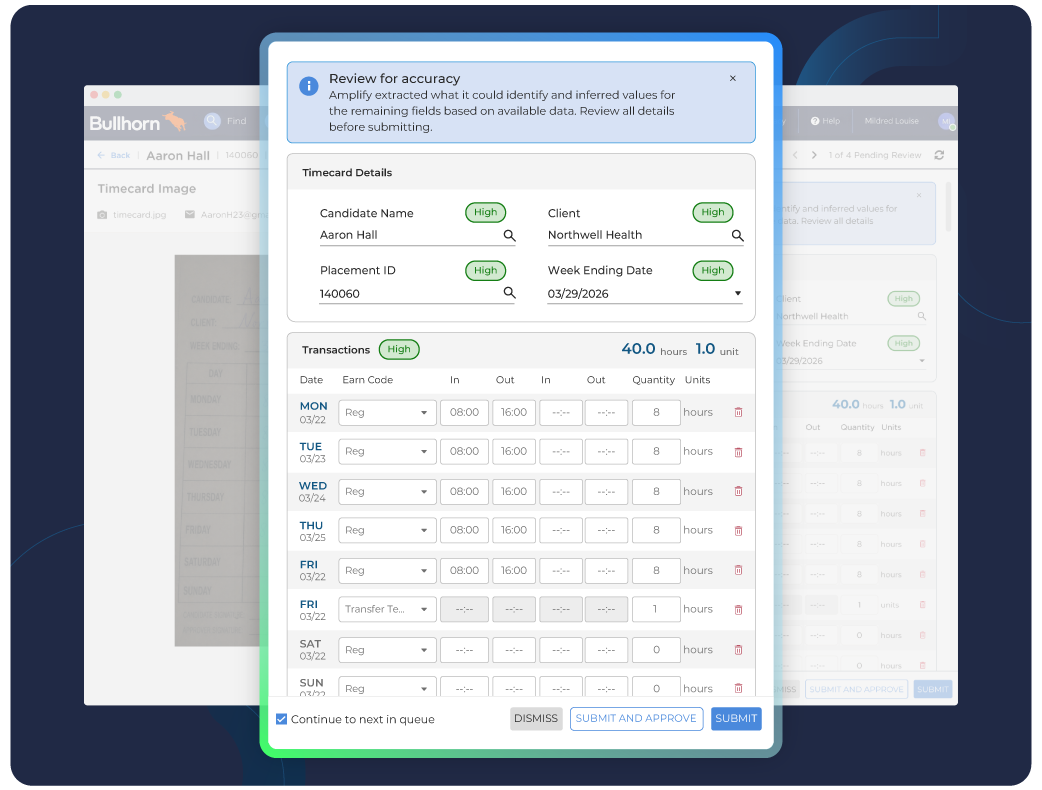Click Mildred Louise user name in header
Viewport: 1042px width, 790px height.
pos(891,121)
